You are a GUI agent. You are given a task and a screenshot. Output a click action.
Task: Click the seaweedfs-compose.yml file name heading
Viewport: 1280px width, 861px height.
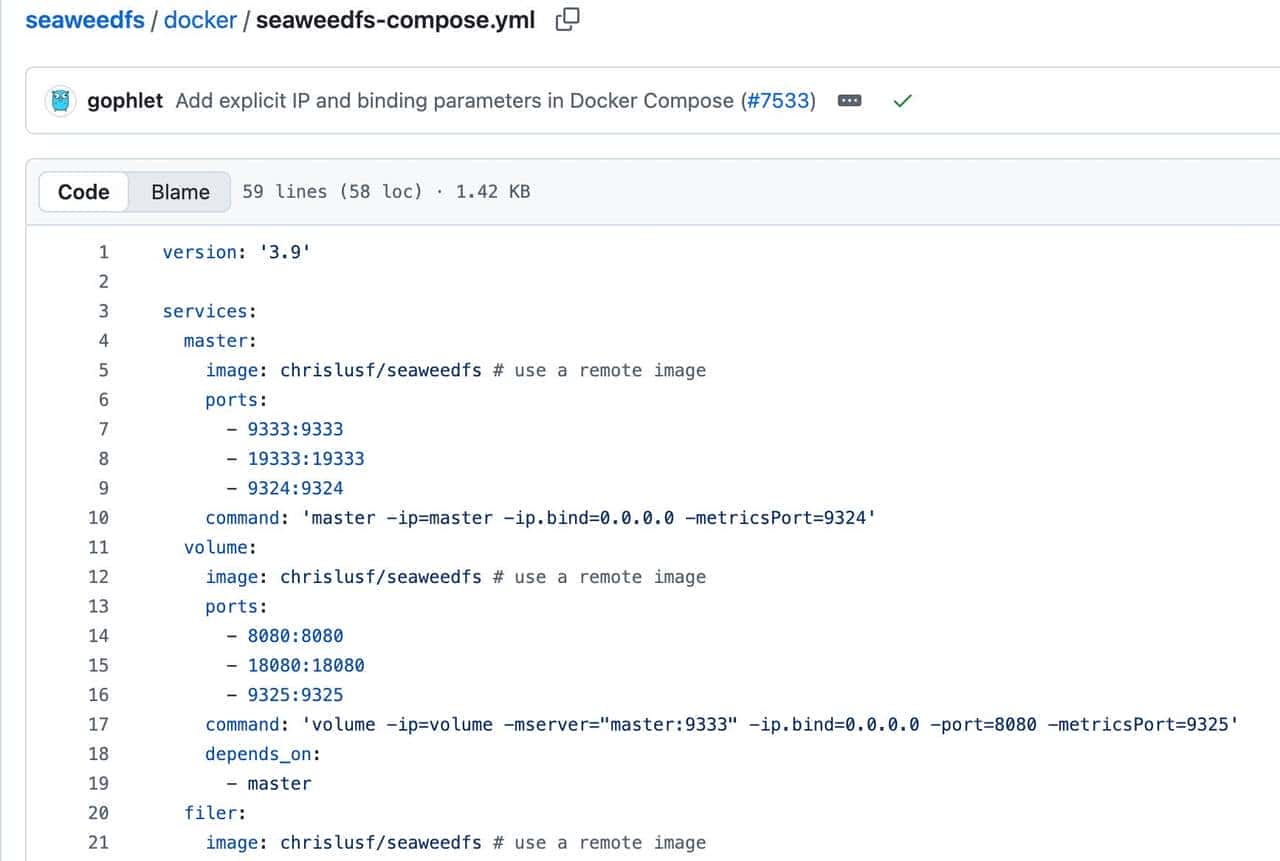(395, 20)
